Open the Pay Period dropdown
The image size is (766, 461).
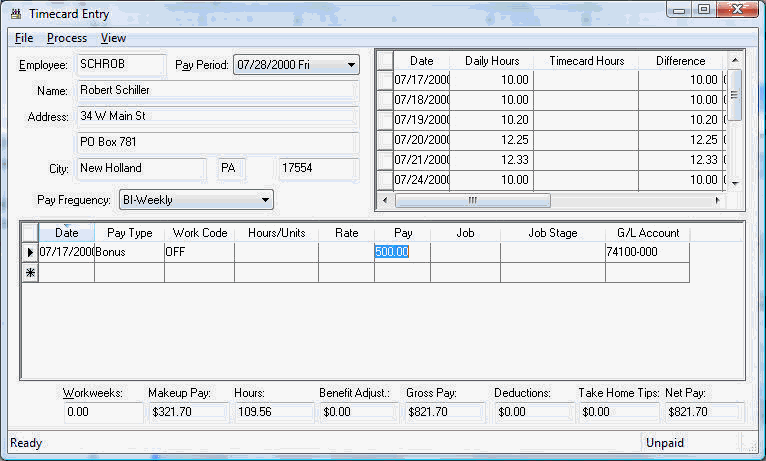coord(351,66)
